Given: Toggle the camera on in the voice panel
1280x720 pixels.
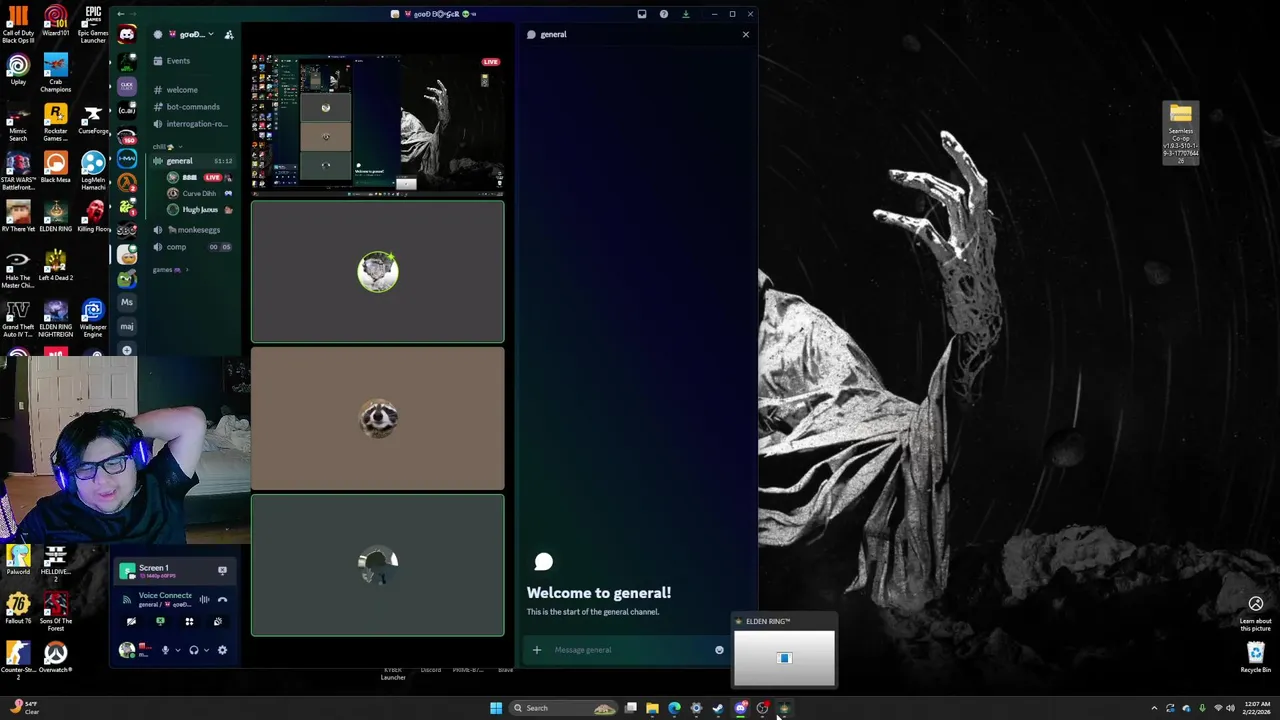Looking at the screenshot, I should [131, 622].
